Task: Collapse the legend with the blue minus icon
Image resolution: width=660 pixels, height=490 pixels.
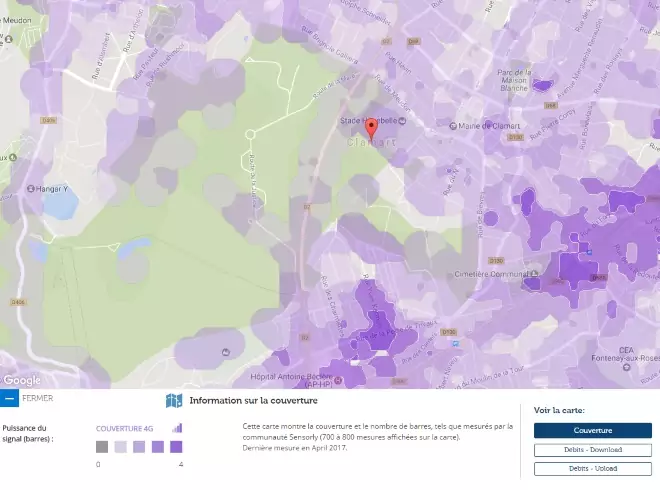Action: coord(9,398)
